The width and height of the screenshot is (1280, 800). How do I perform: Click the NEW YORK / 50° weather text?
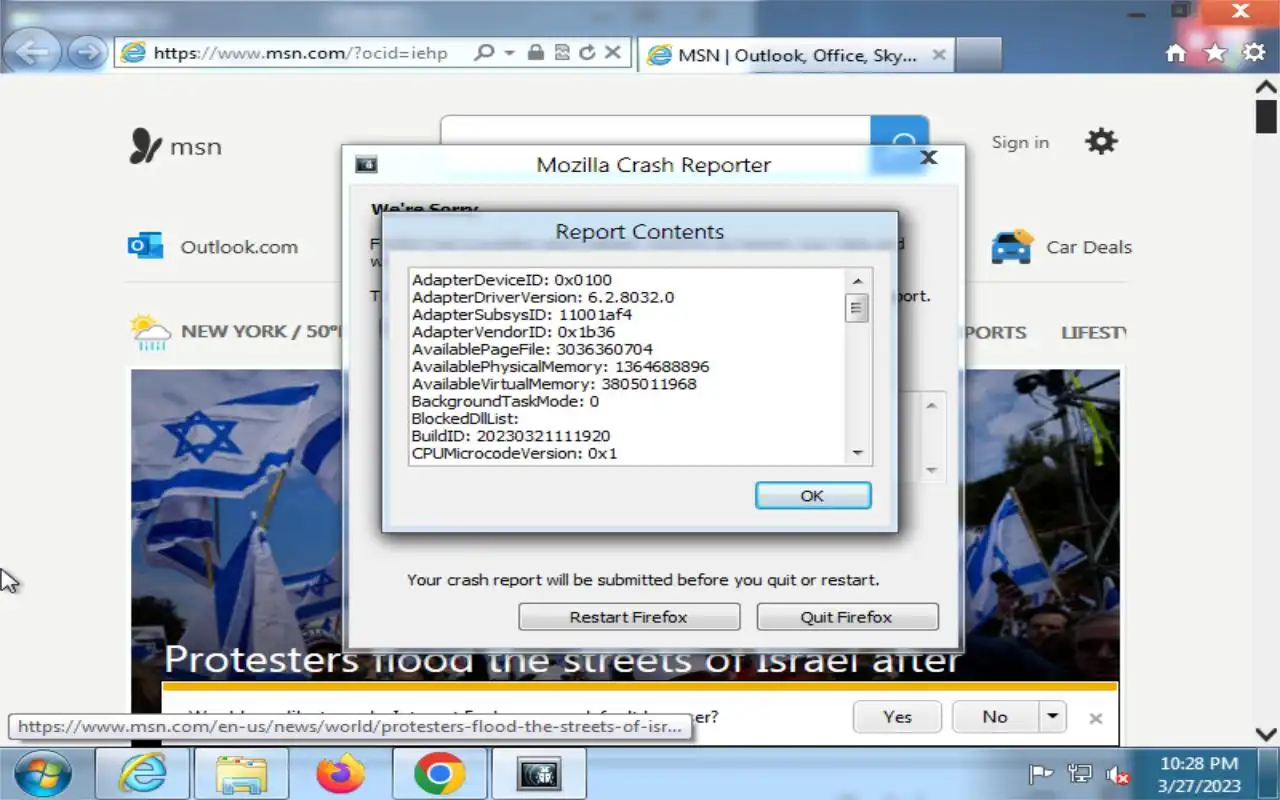click(x=261, y=331)
